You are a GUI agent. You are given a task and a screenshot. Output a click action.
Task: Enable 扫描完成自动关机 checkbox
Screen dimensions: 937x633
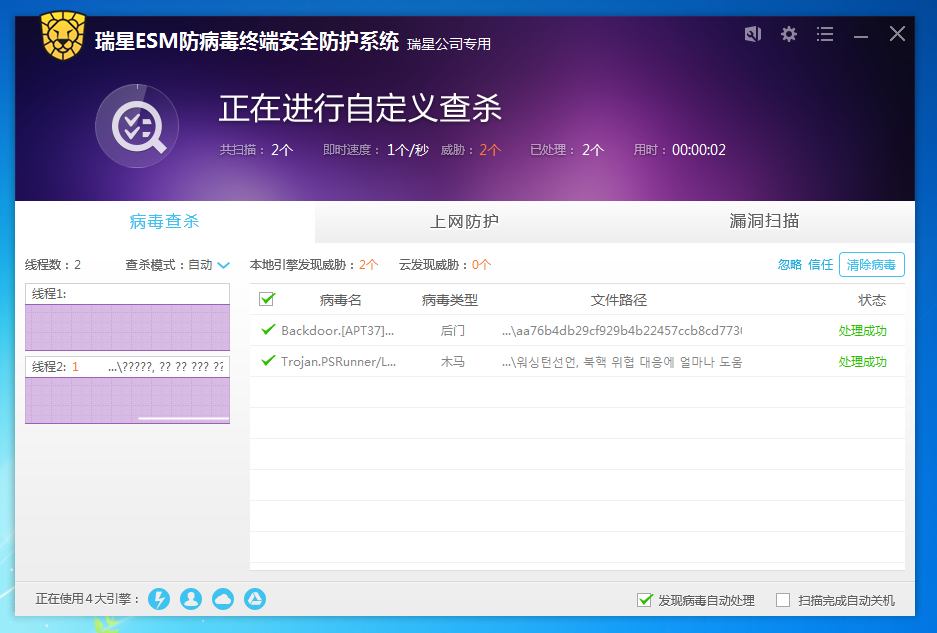[x=783, y=600]
